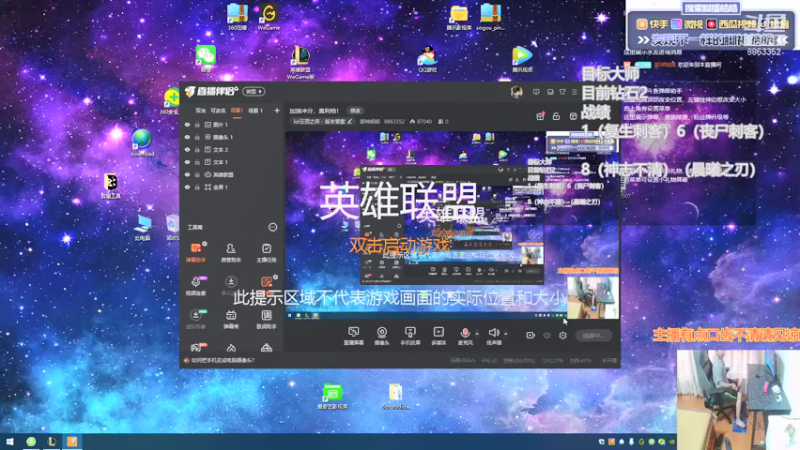This screenshot has width=800, height=450.
Task: Select the second scene tab
Action: click(218, 111)
